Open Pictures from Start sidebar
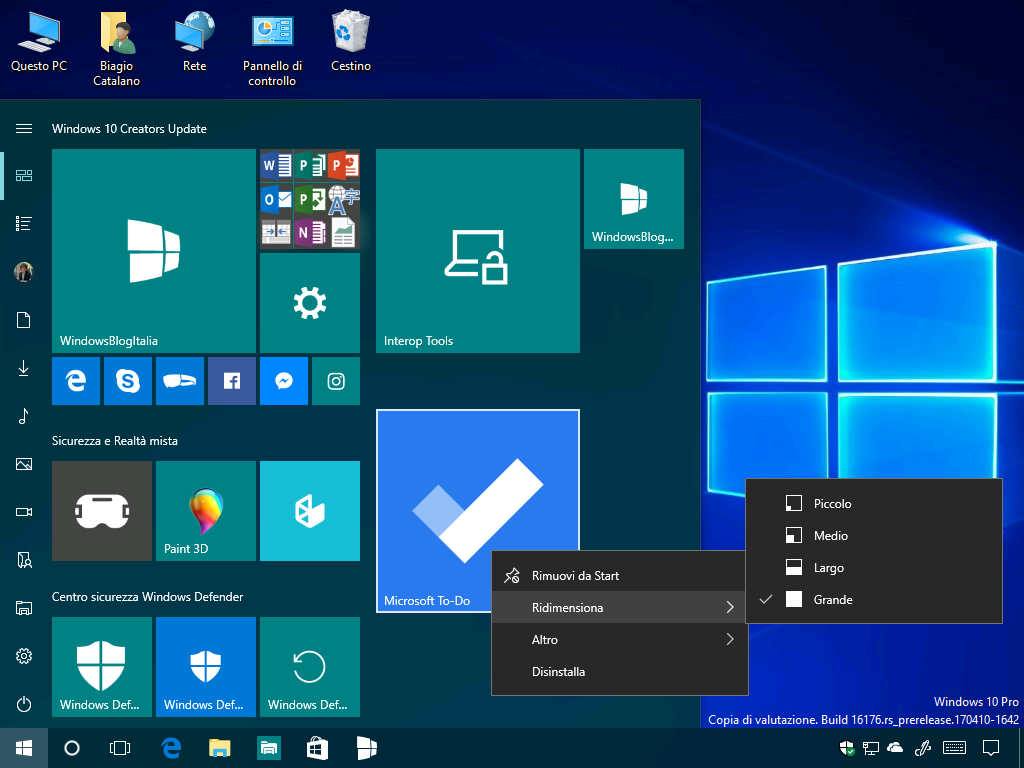This screenshot has width=1024, height=768. (24, 464)
